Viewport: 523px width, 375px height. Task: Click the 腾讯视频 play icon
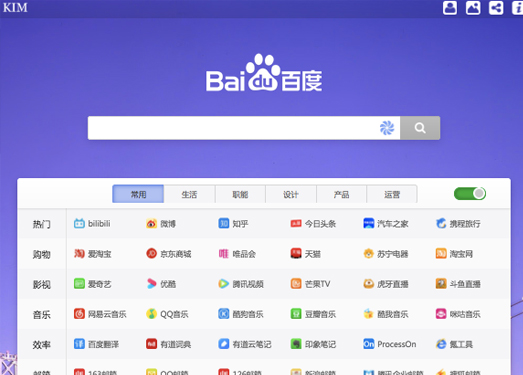click(223, 284)
